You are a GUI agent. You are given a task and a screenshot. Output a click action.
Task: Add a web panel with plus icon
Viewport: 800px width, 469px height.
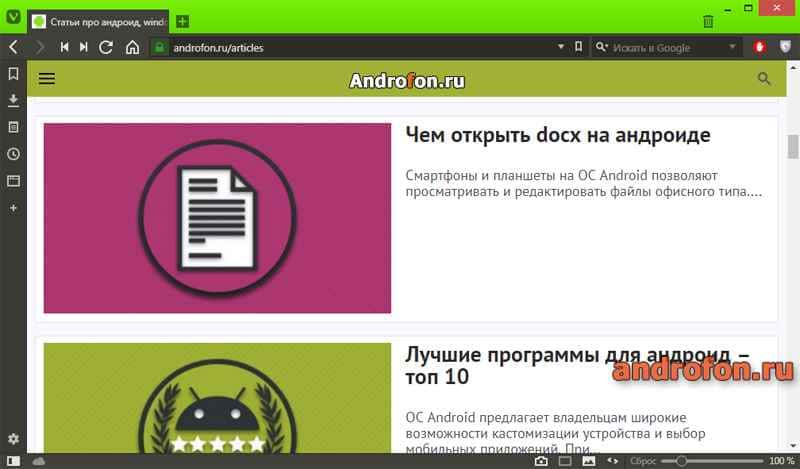coord(13,208)
